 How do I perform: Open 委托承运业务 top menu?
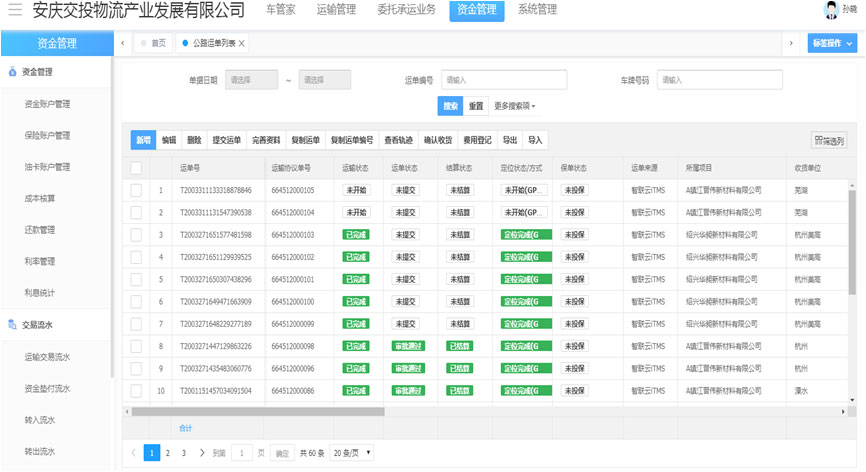click(x=406, y=9)
